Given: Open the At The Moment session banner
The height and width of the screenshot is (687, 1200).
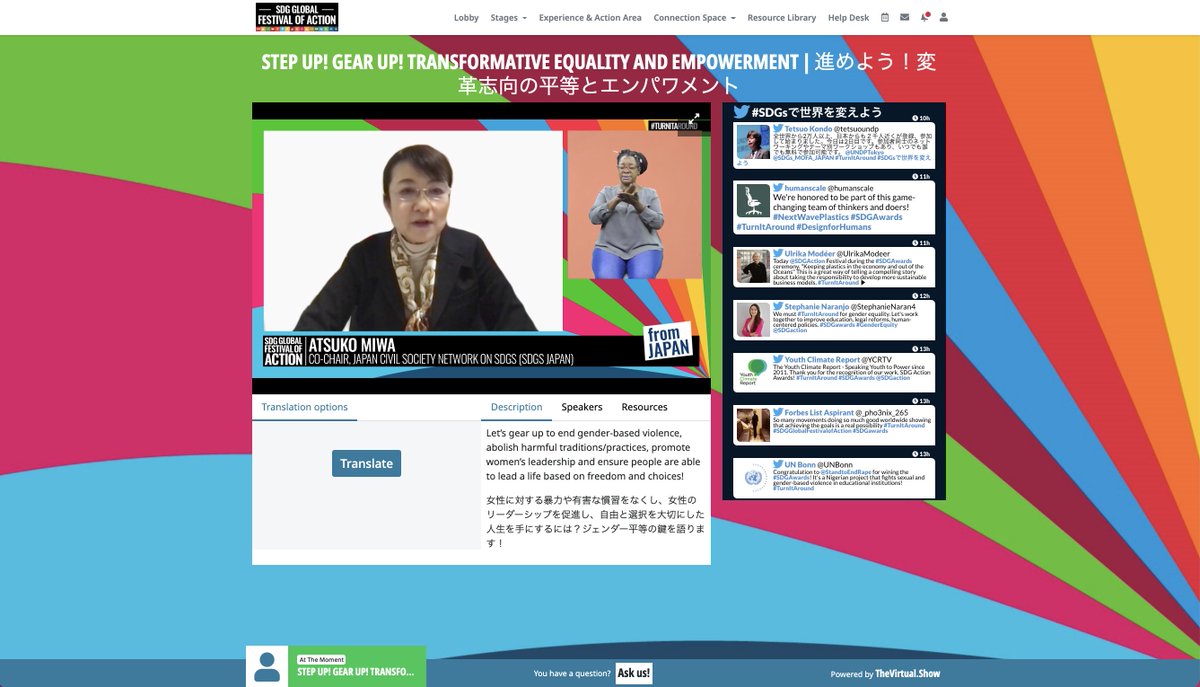Looking at the screenshot, I should 355,666.
